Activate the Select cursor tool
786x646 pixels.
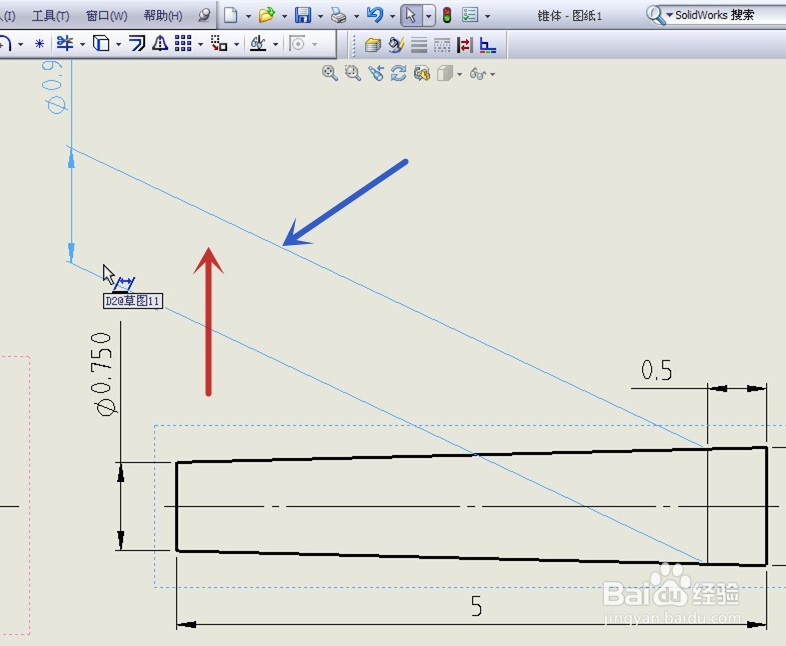click(411, 16)
